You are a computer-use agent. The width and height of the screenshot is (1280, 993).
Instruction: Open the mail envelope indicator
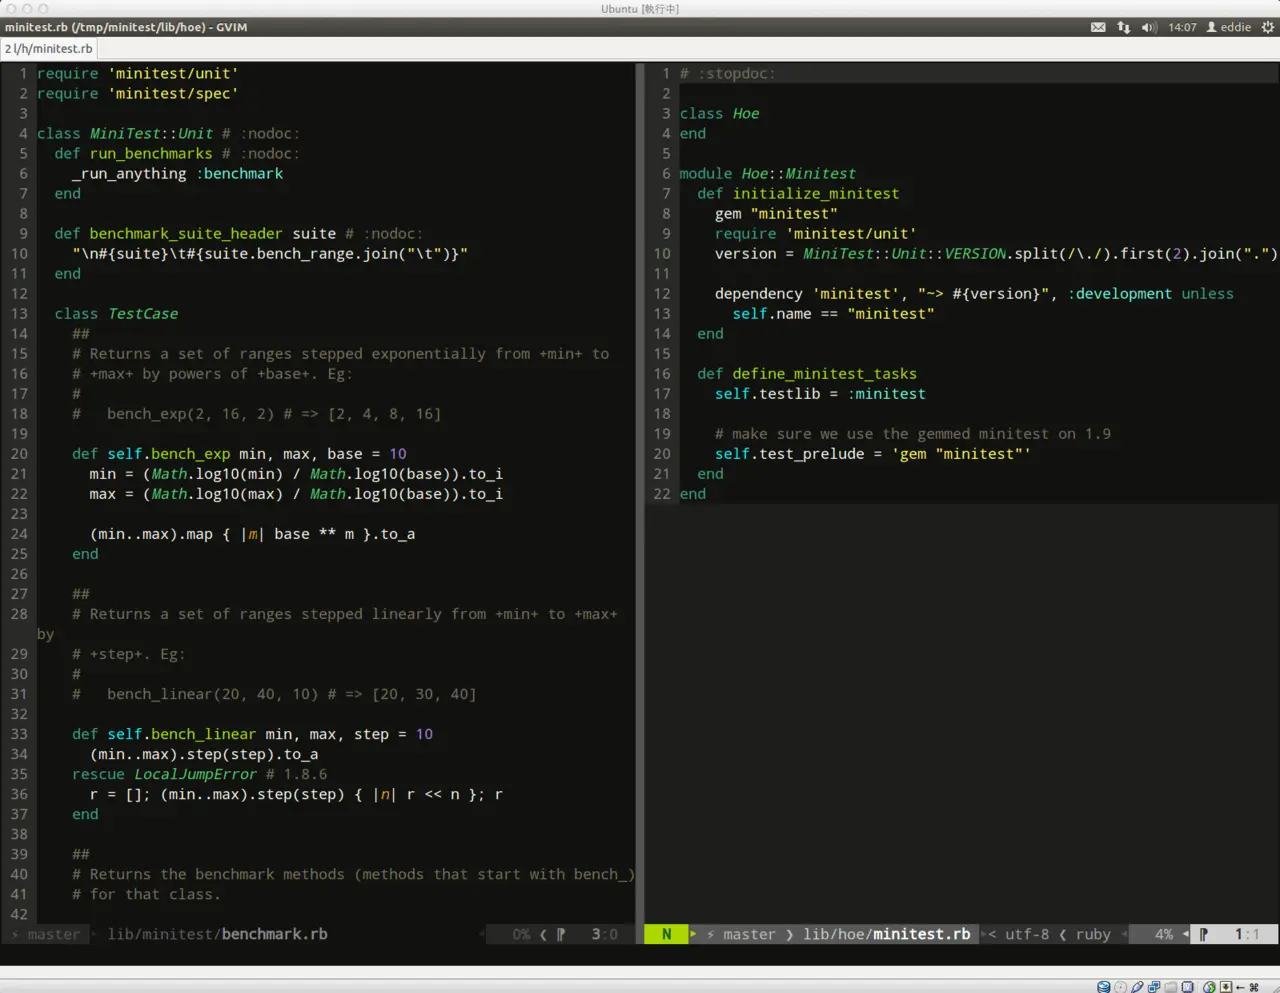tap(1098, 27)
